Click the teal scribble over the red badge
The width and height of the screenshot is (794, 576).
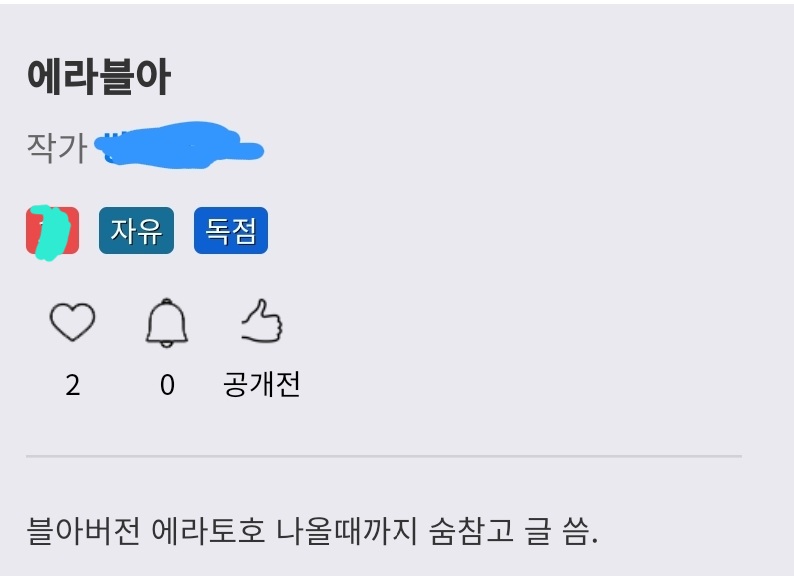[51, 233]
